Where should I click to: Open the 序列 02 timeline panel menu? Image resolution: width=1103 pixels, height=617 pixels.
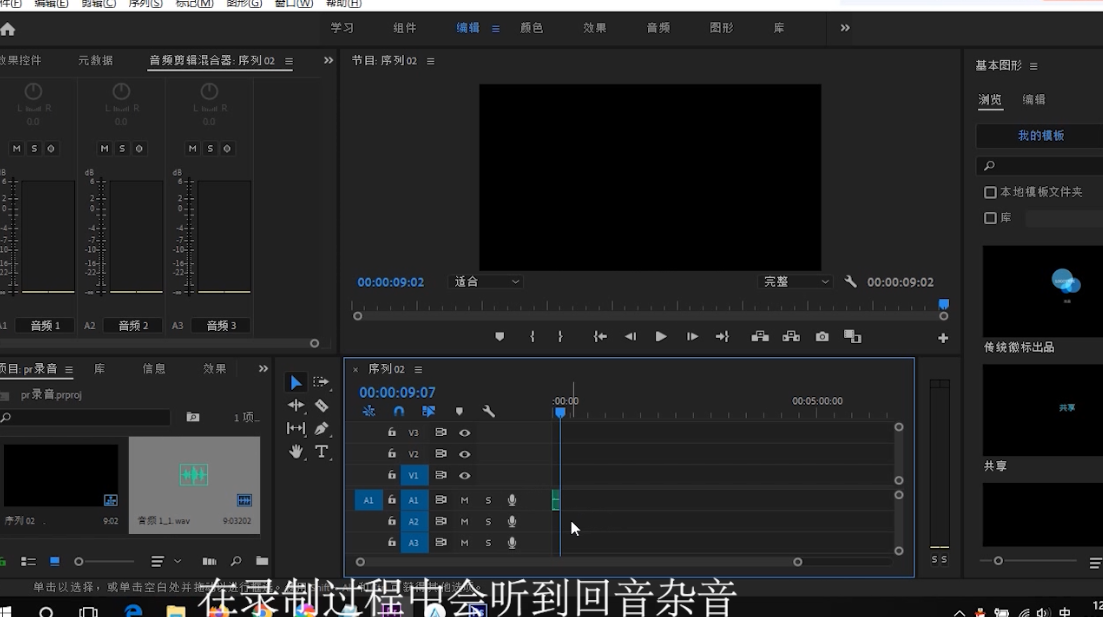point(418,369)
